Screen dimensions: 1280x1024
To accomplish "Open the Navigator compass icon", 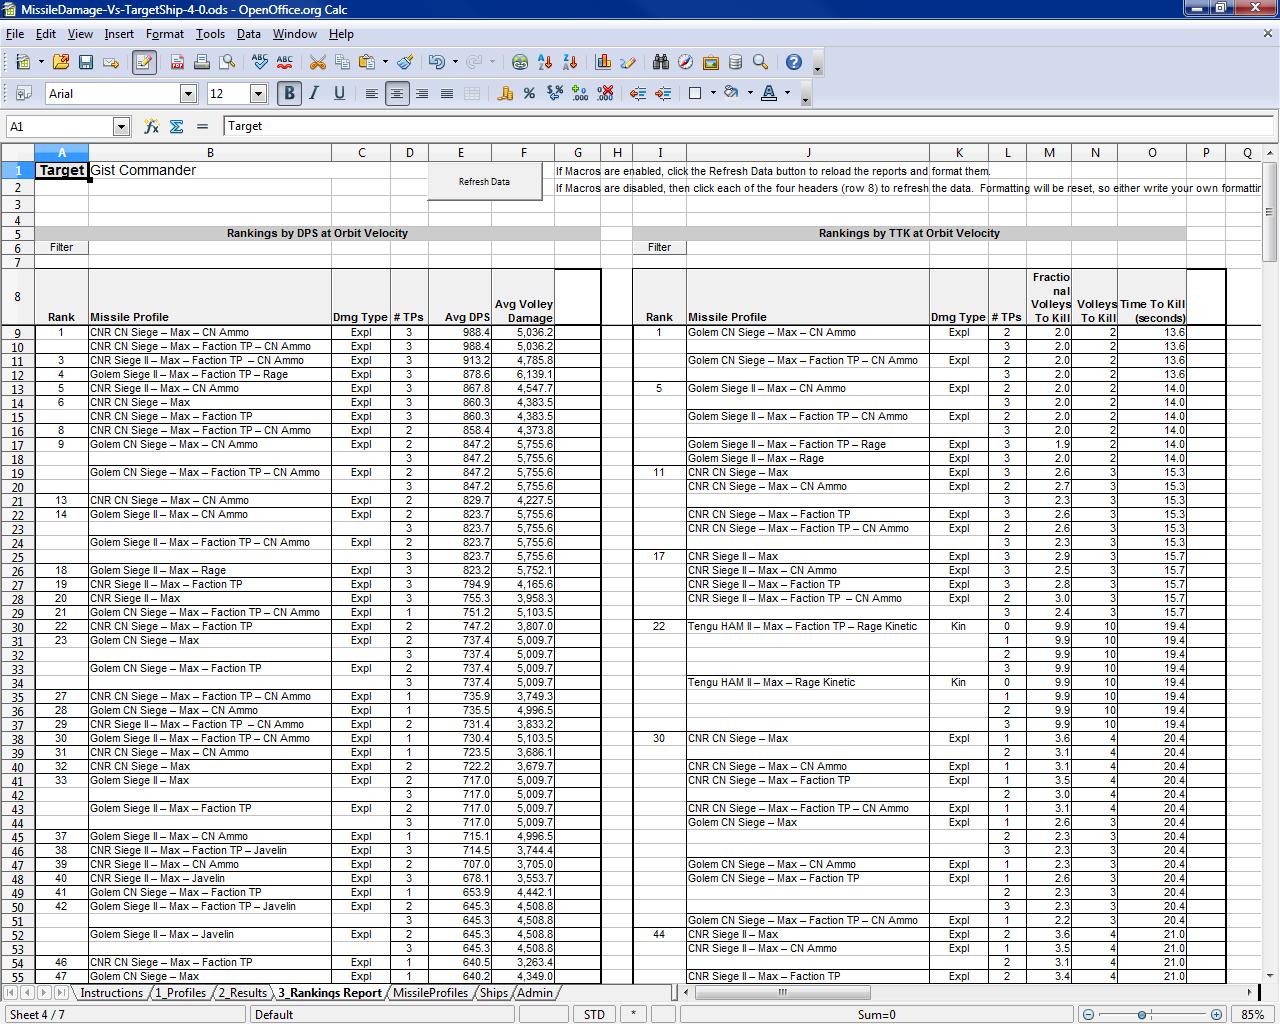I will [x=685, y=62].
